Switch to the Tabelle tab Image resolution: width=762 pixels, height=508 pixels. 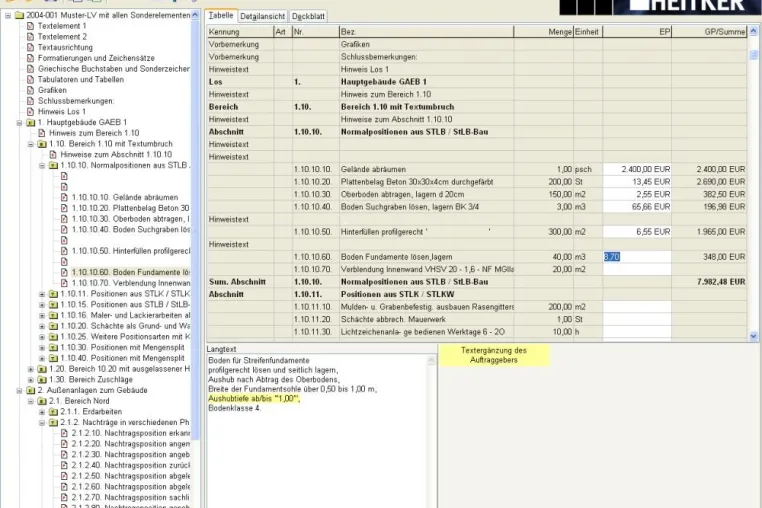[x=221, y=16]
